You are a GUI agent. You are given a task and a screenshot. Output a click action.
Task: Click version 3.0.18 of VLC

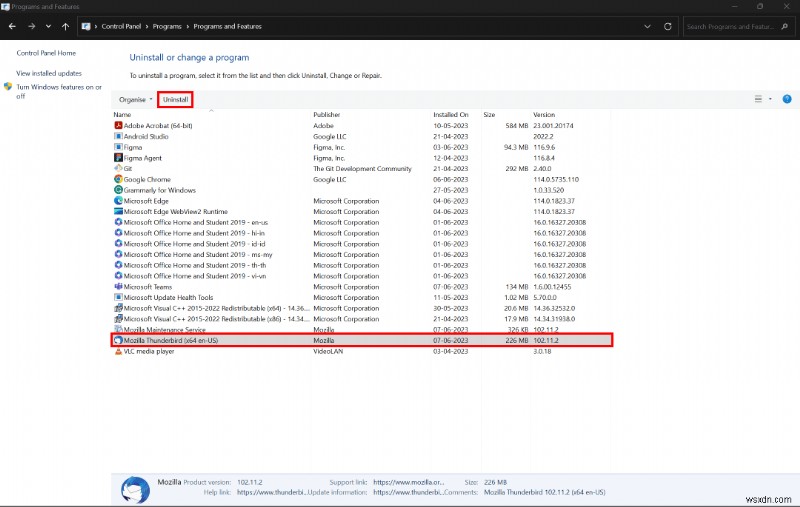(x=542, y=351)
